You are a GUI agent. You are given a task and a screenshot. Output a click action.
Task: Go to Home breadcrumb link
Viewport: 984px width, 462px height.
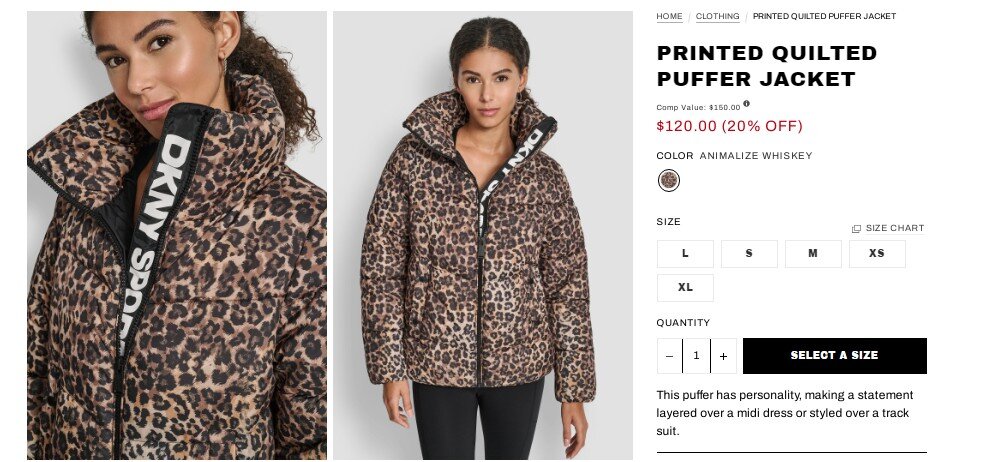[670, 16]
